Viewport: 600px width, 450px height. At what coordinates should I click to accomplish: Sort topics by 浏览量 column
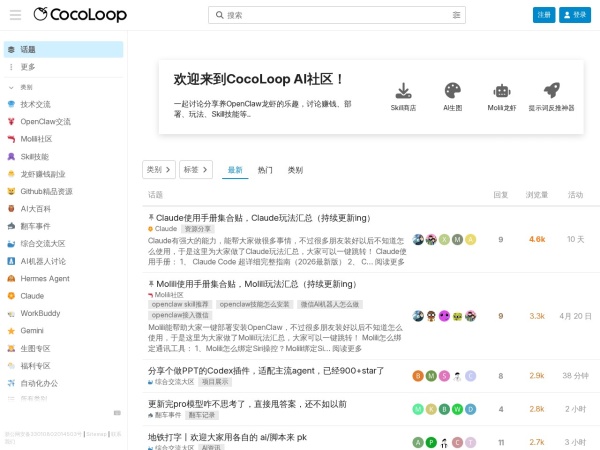pyautogui.click(x=537, y=195)
